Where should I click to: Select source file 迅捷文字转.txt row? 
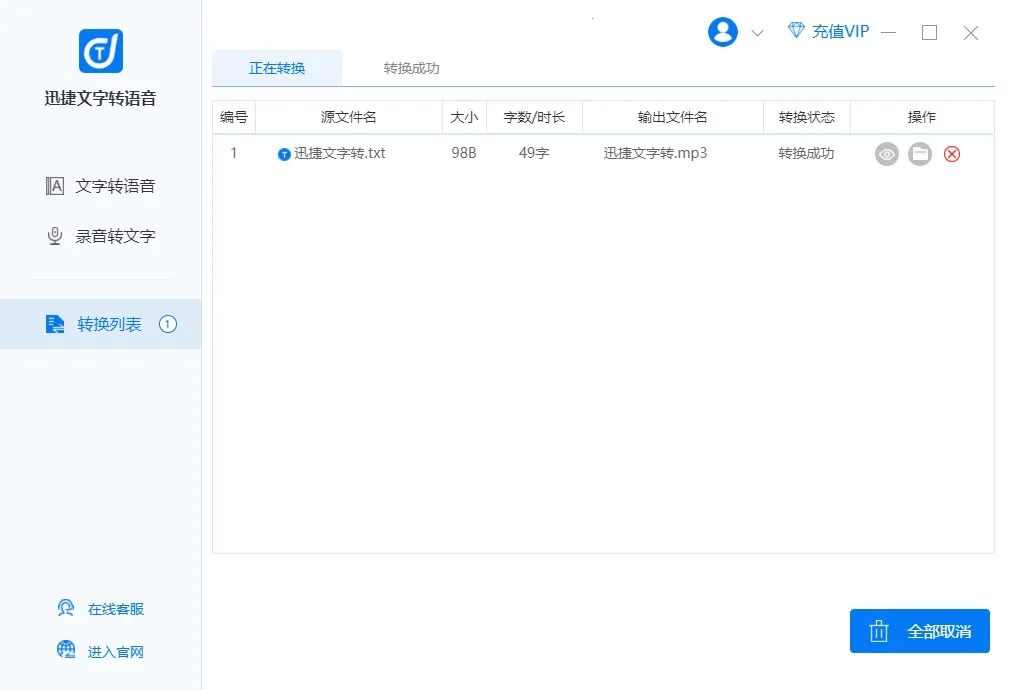pos(338,154)
